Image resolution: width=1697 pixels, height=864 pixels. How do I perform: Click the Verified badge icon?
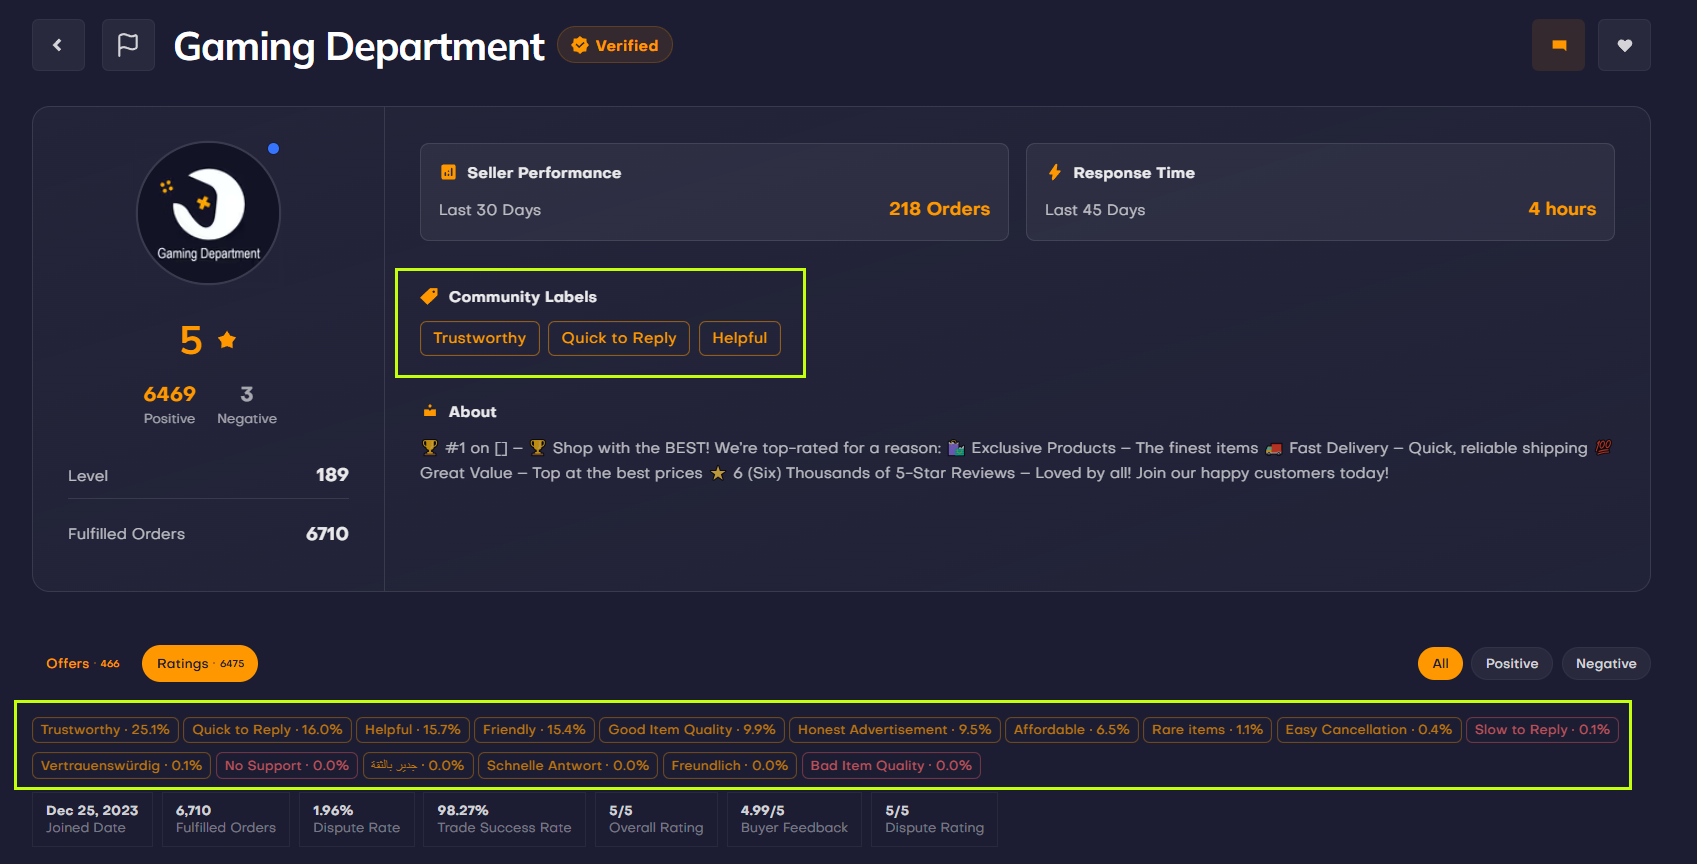click(x=580, y=45)
